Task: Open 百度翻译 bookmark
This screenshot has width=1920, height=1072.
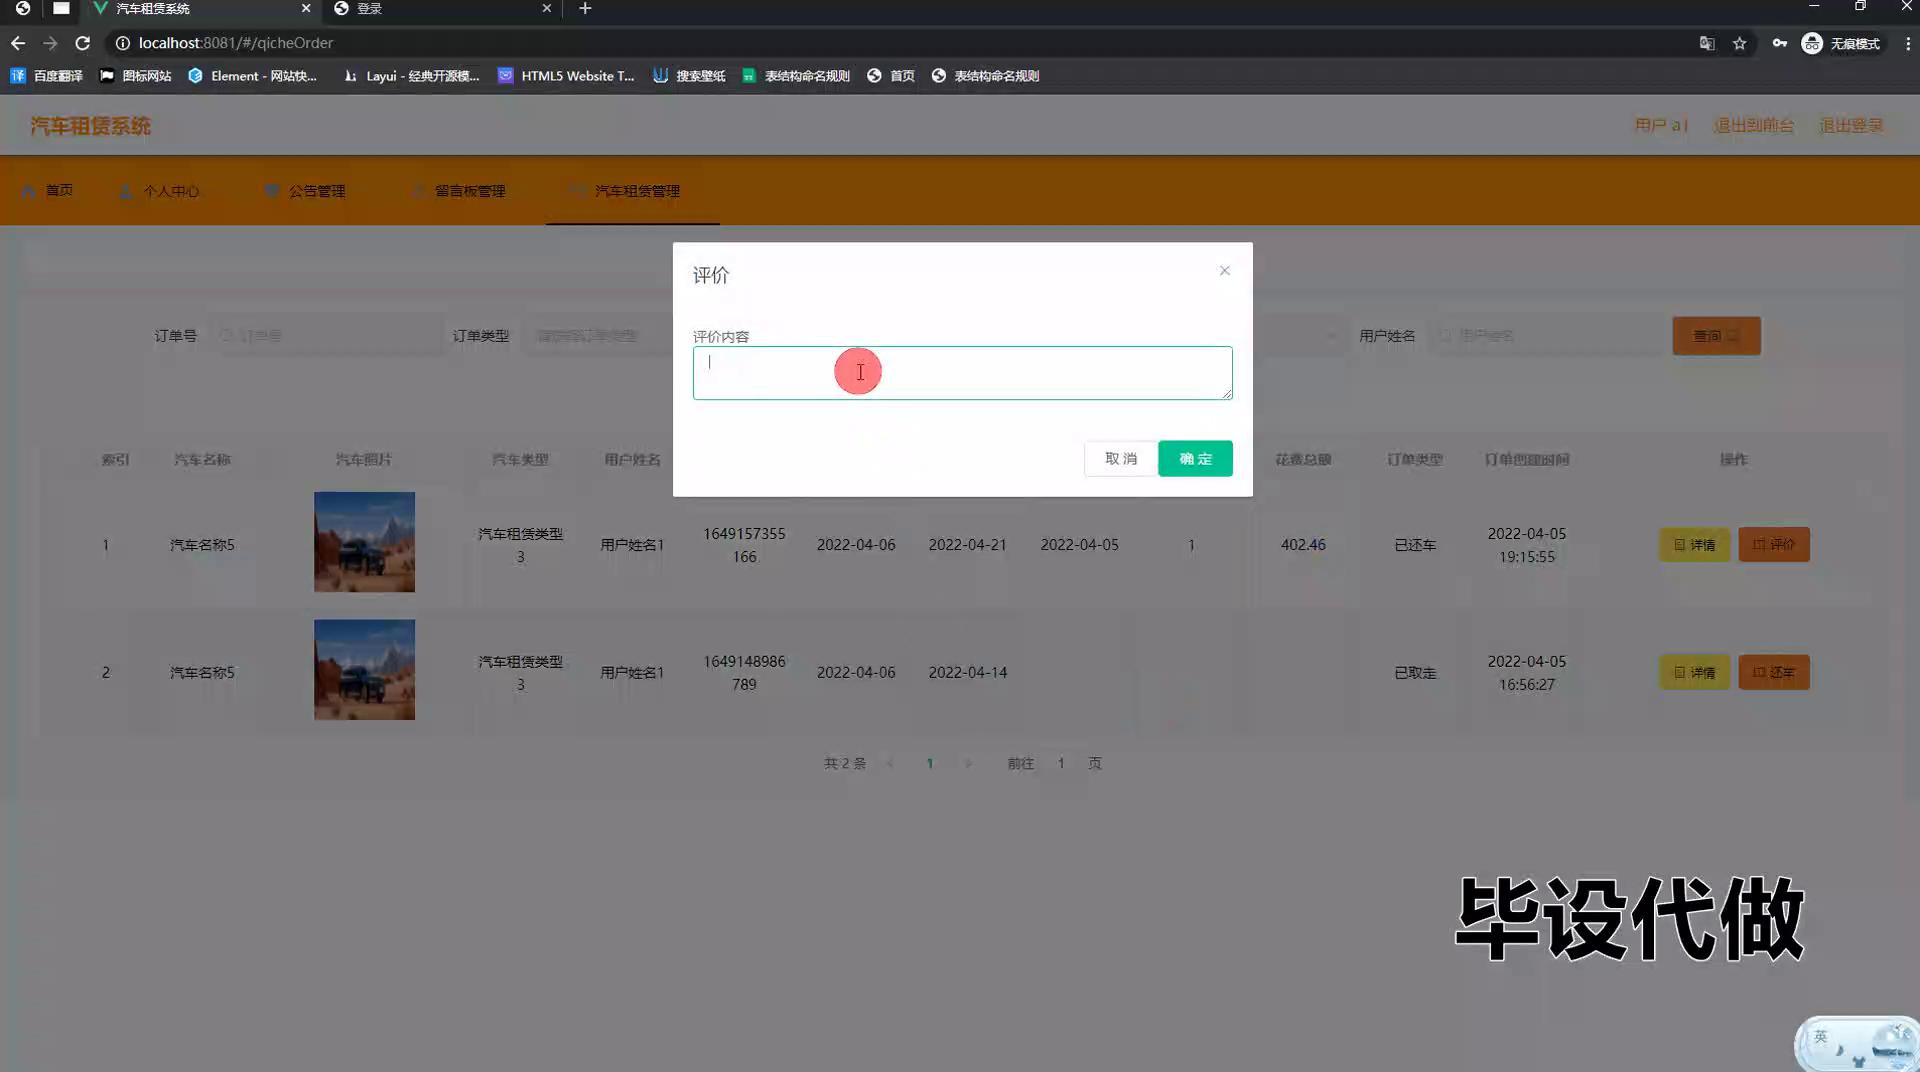Action: [47, 76]
